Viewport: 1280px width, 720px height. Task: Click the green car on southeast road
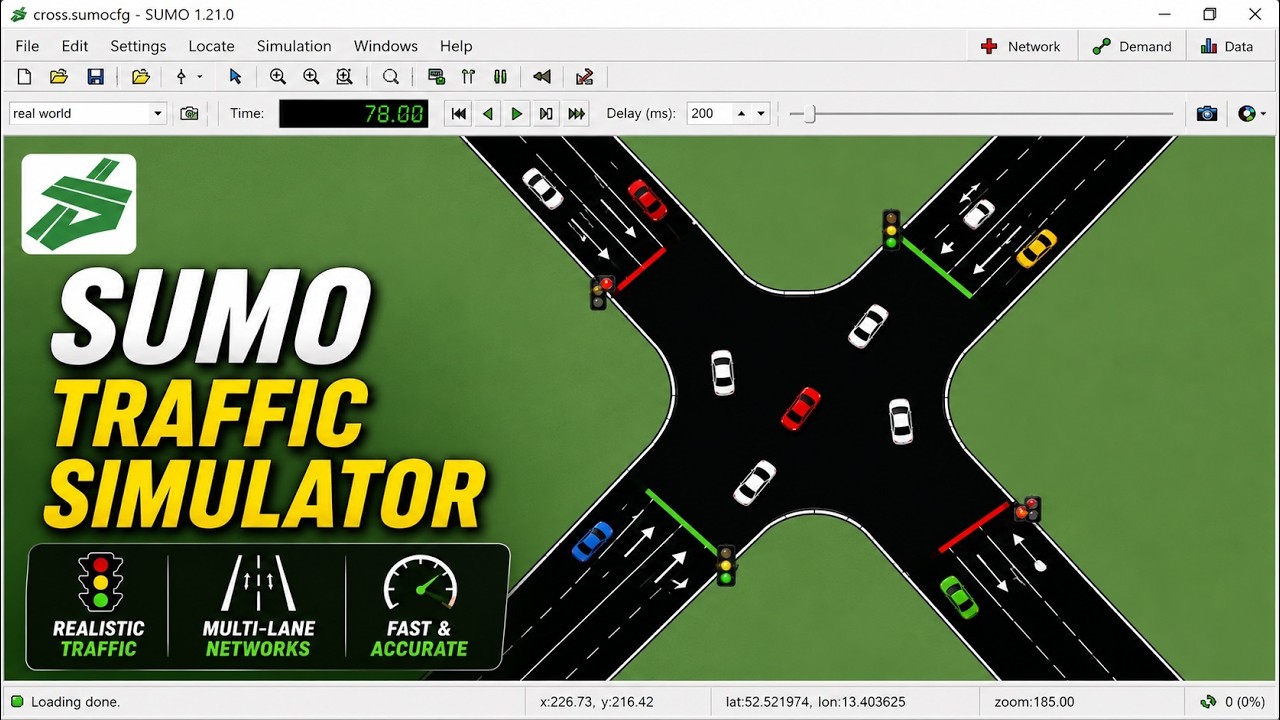click(959, 597)
